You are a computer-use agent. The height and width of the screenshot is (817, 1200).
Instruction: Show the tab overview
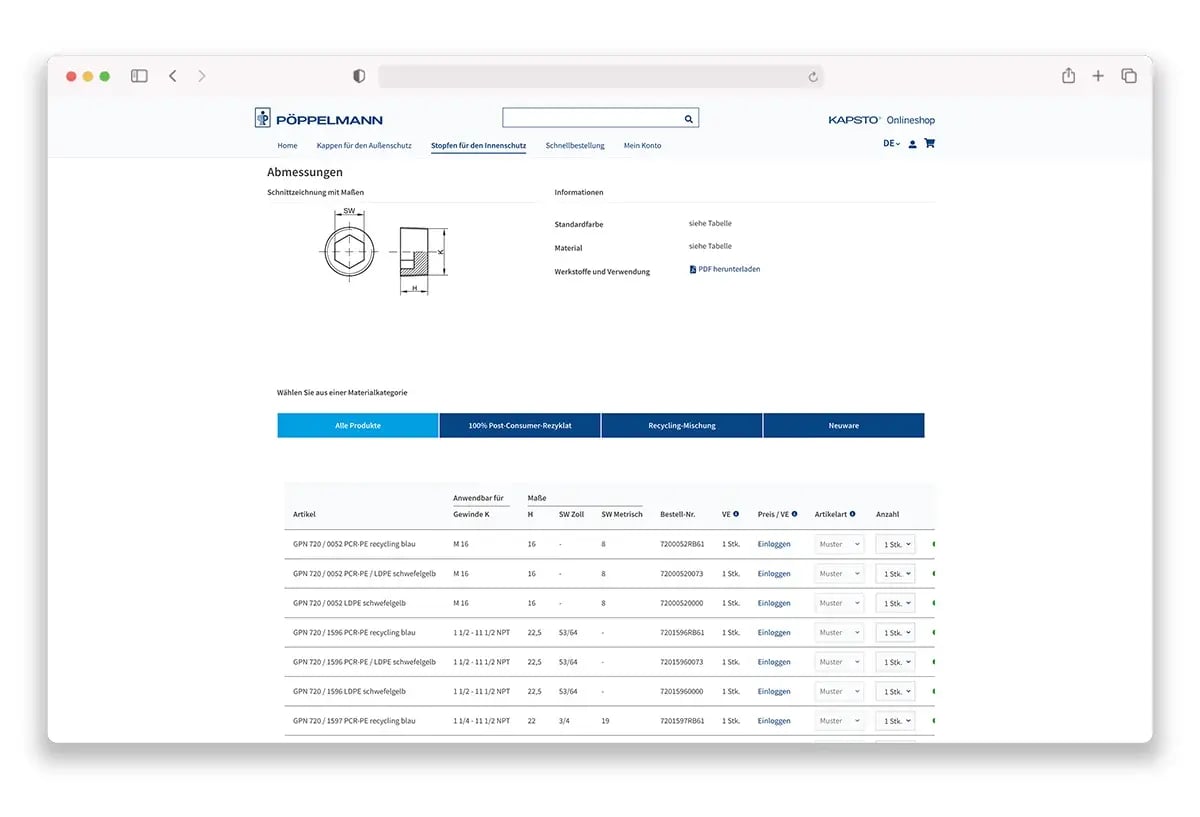click(x=1129, y=76)
